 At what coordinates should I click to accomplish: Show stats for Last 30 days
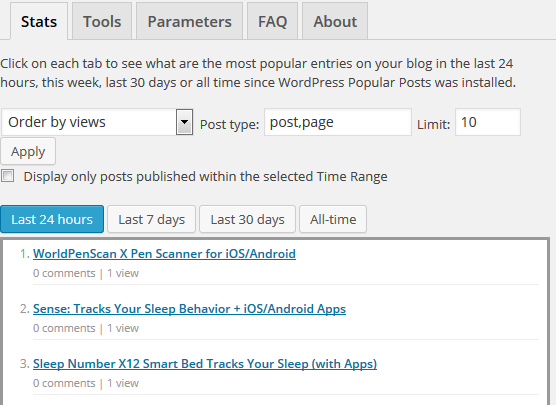[248, 219]
